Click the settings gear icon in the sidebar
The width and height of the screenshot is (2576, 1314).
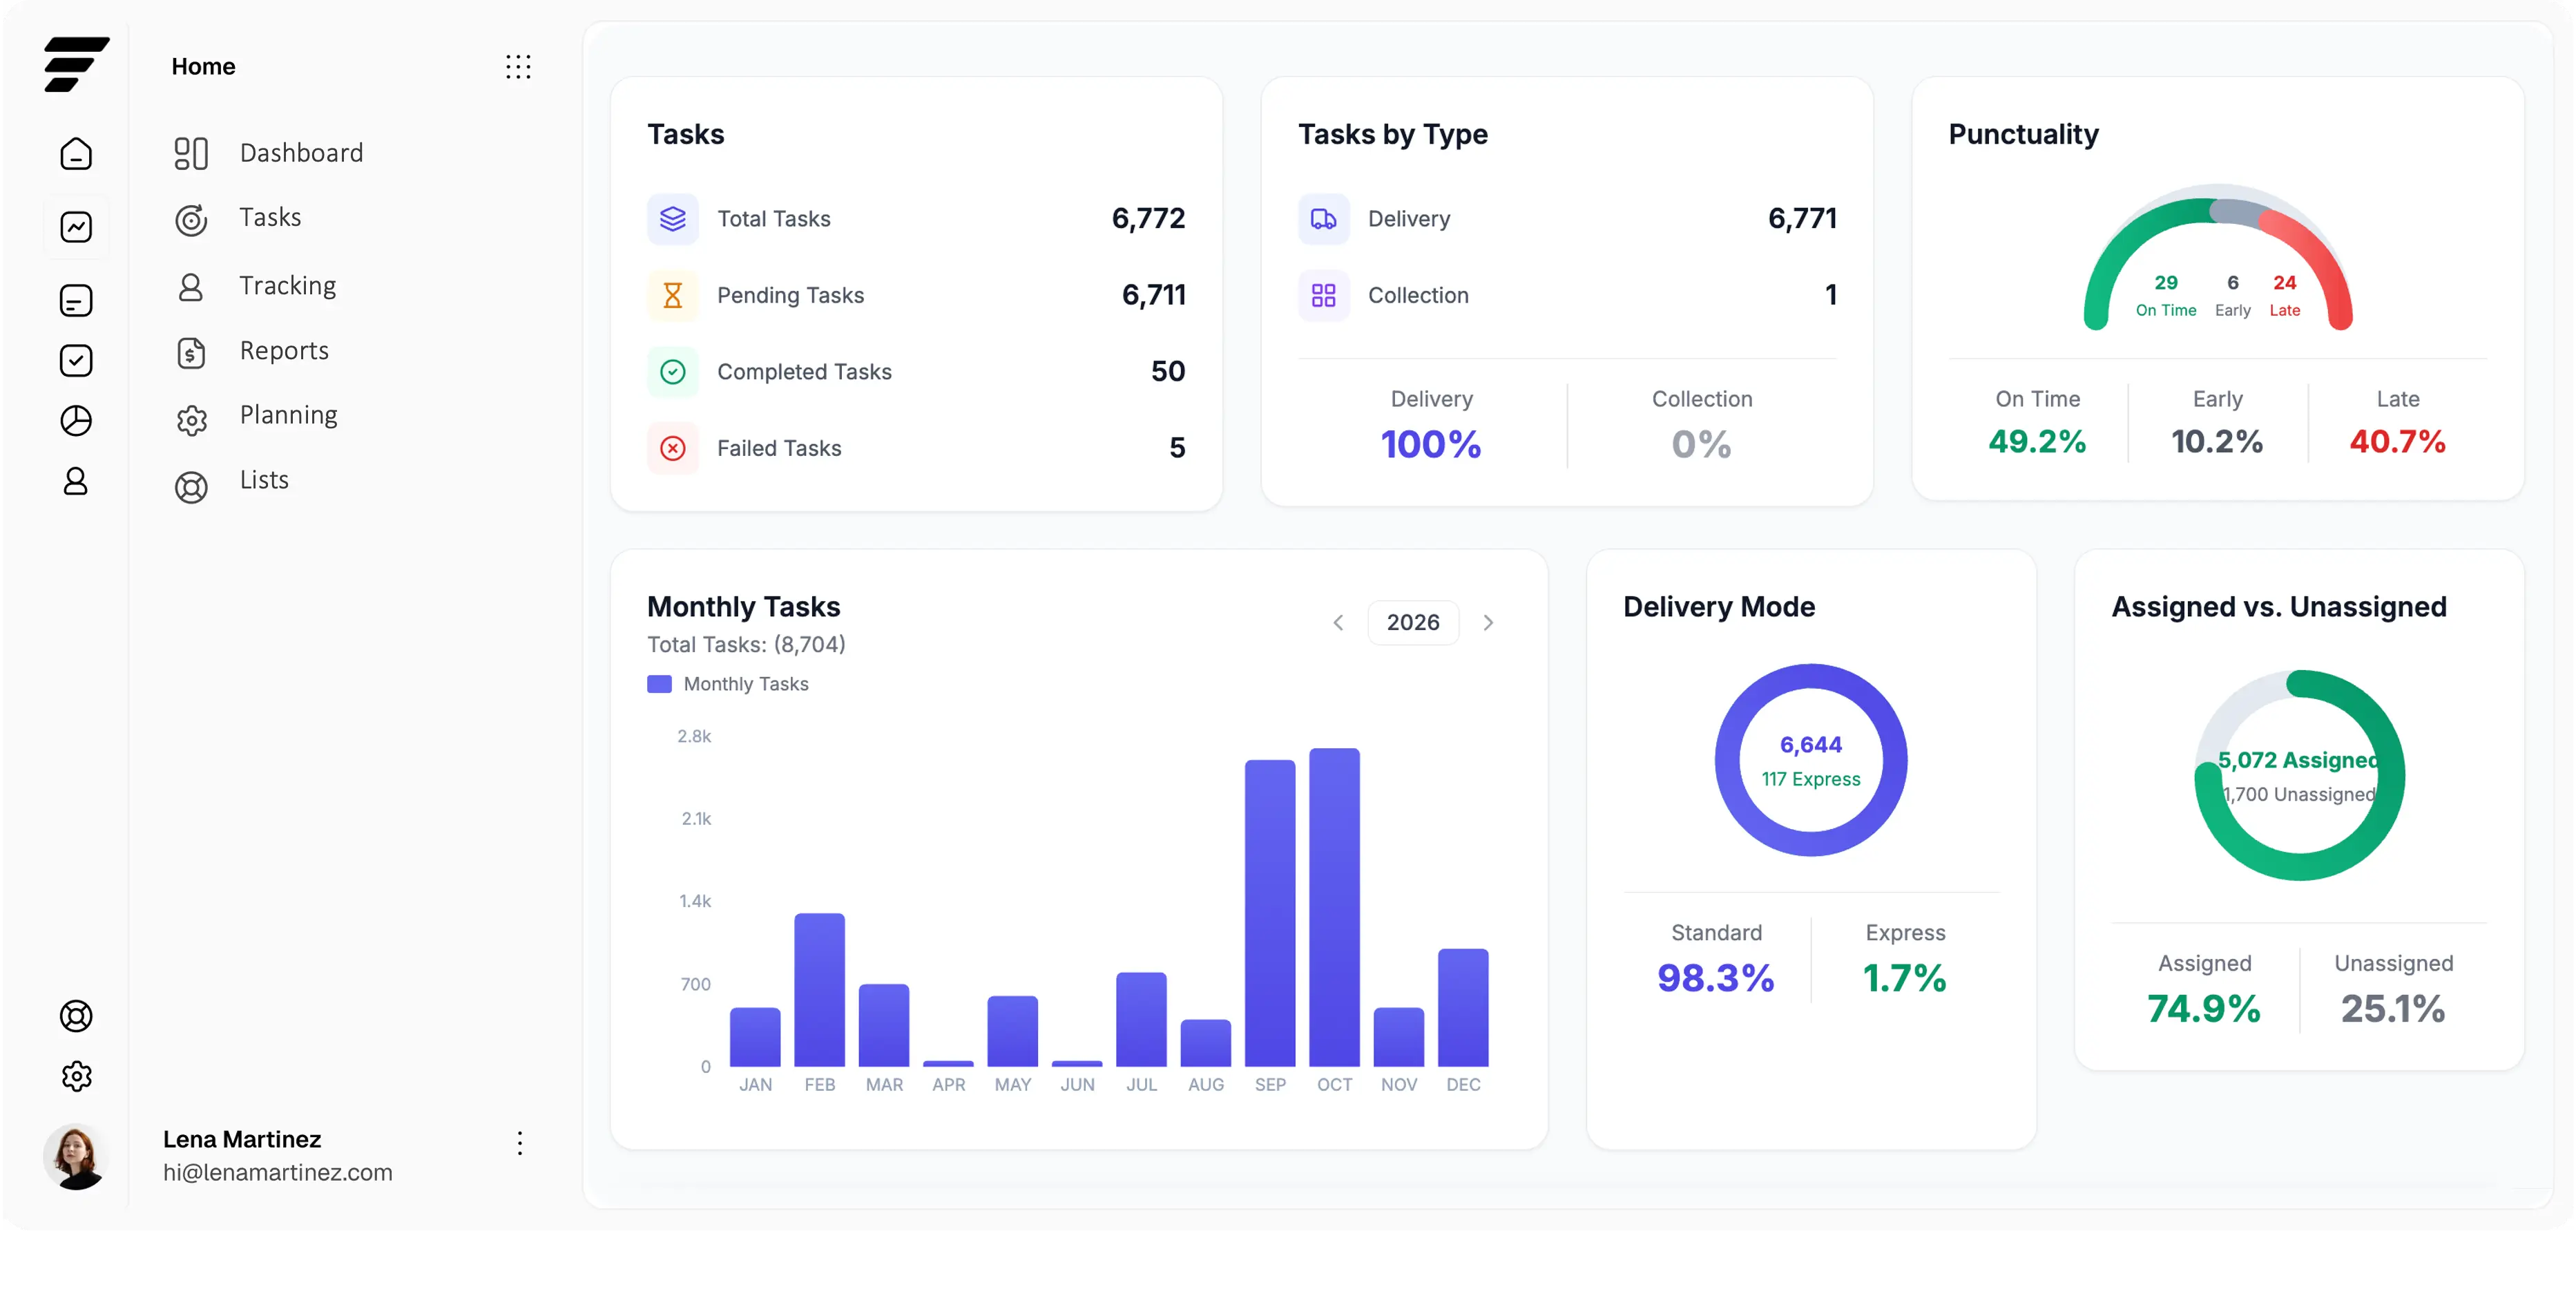point(76,1076)
